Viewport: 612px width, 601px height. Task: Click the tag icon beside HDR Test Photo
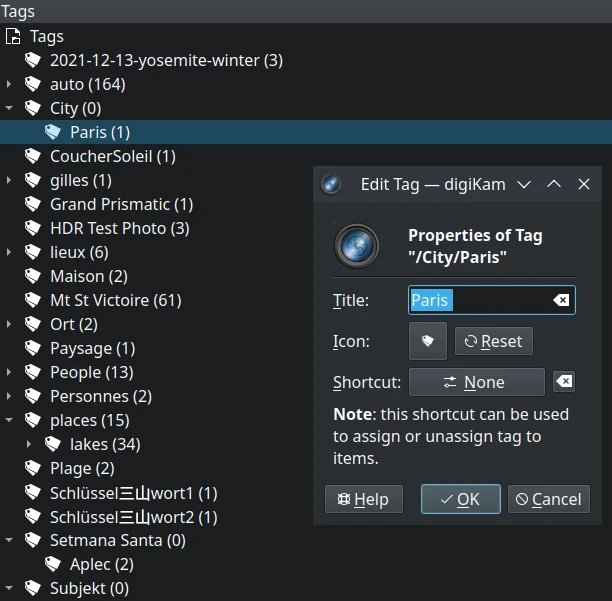34,228
